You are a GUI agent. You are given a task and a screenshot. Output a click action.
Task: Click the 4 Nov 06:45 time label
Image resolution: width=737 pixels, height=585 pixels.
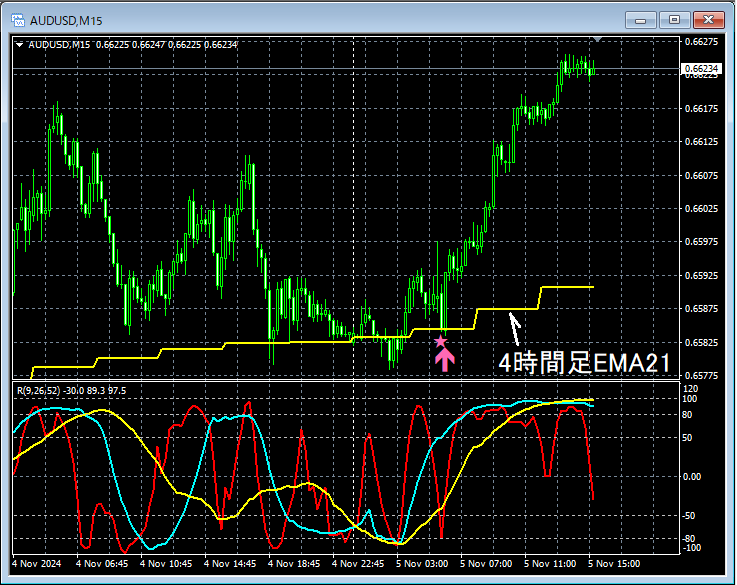[102, 563]
